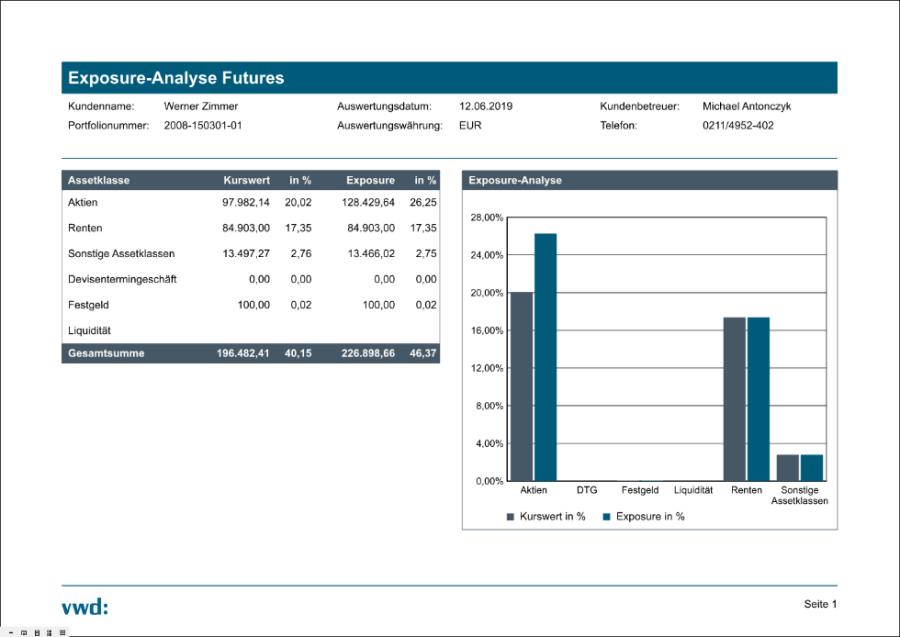The height and width of the screenshot is (637, 900).
Task: Click the minus icon in bottom-left toolbar
Action: 10,632
